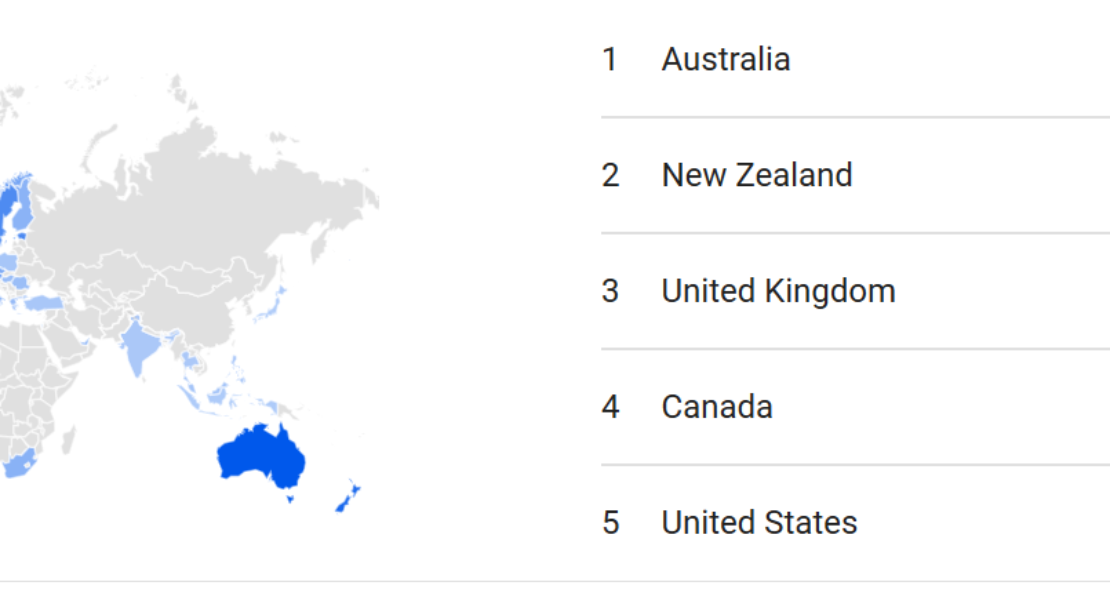
Task: Click rank number 2 beside New Zealand
Action: coord(610,175)
